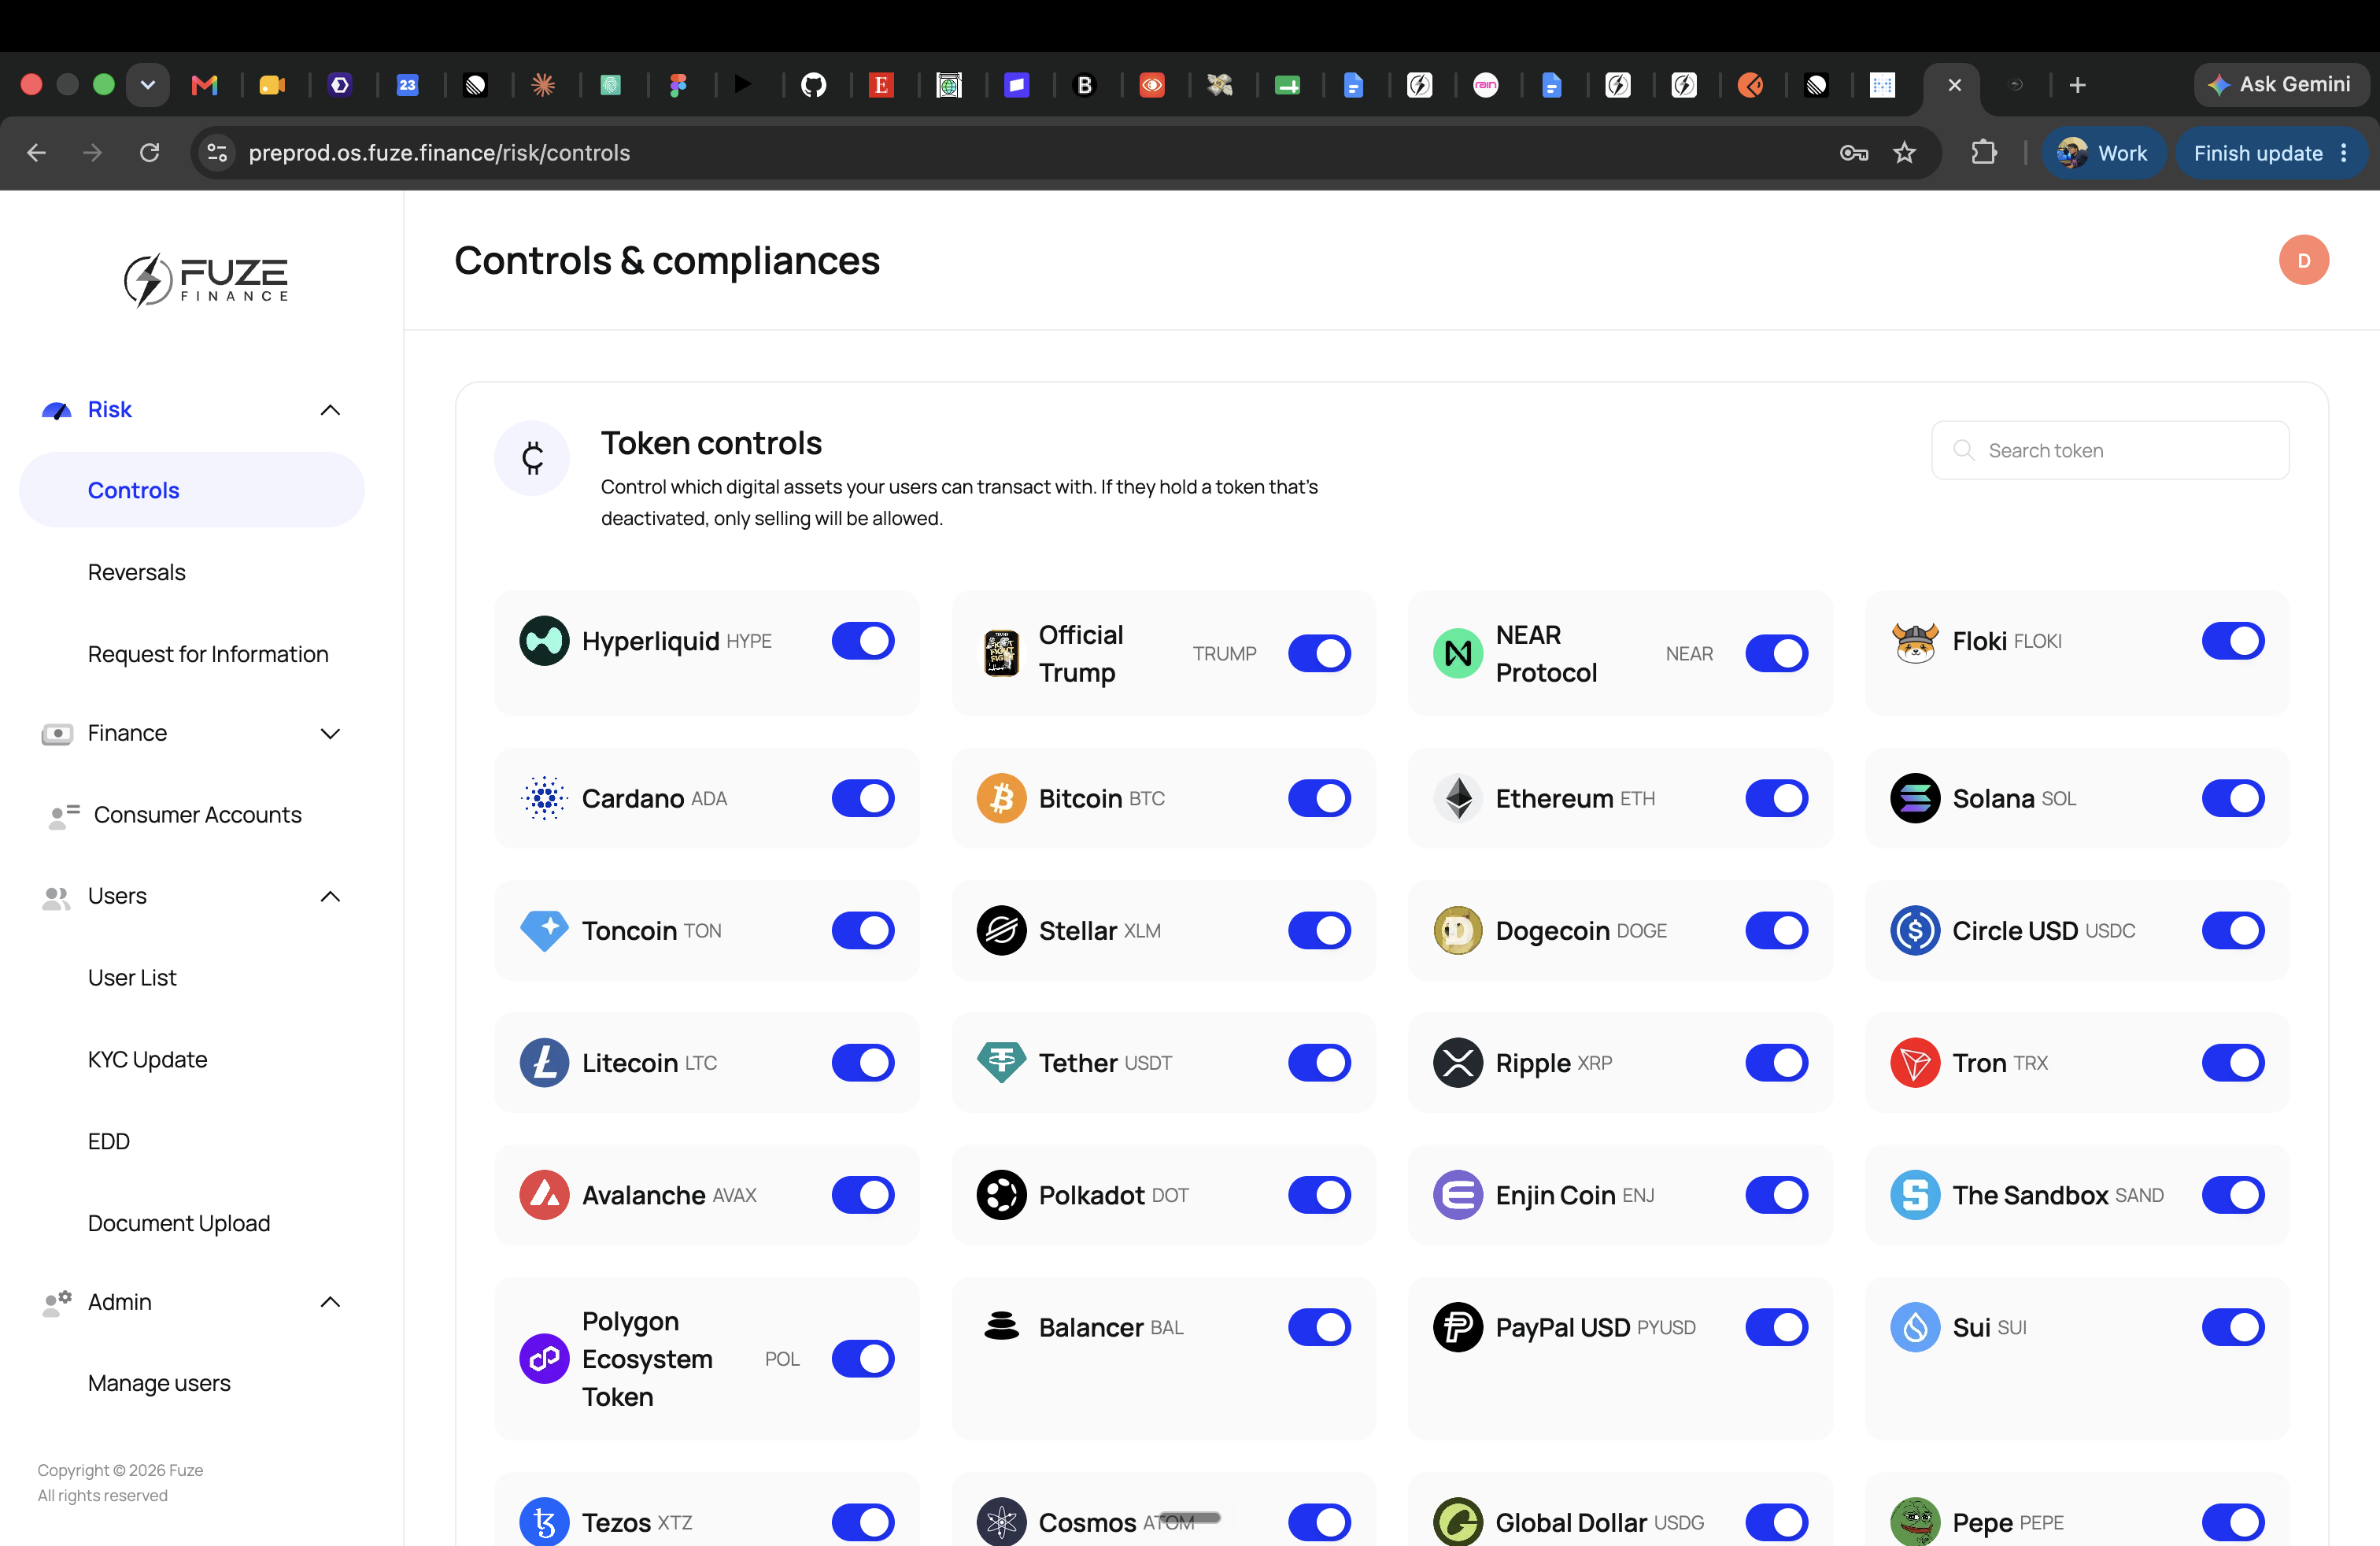Image resolution: width=2380 pixels, height=1546 pixels.
Task: Click the PayPal USD logo icon
Action: click(1458, 1327)
